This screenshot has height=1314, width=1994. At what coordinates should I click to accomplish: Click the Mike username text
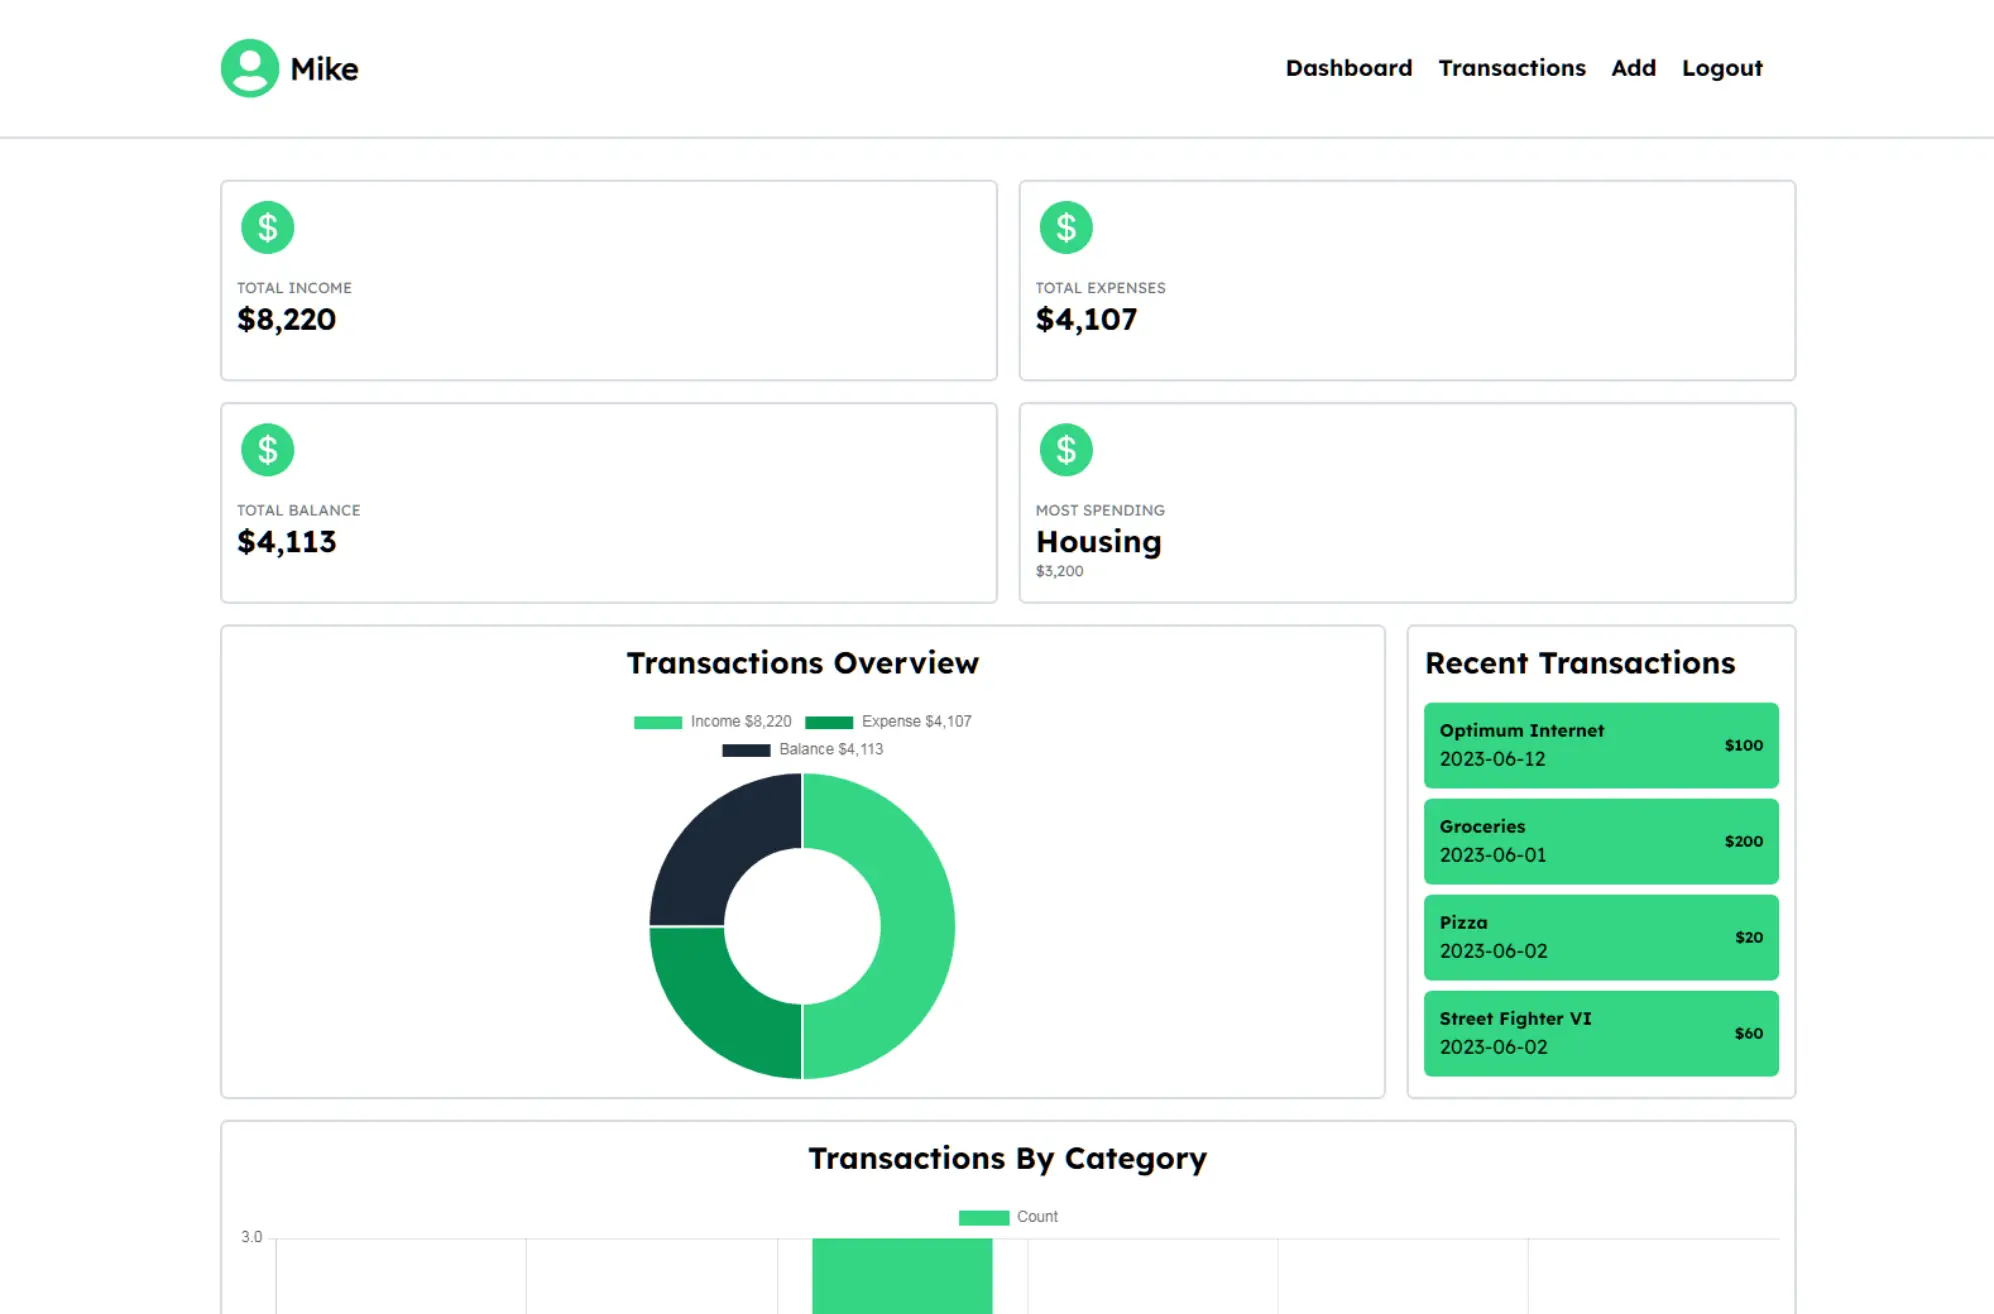(x=324, y=69)
